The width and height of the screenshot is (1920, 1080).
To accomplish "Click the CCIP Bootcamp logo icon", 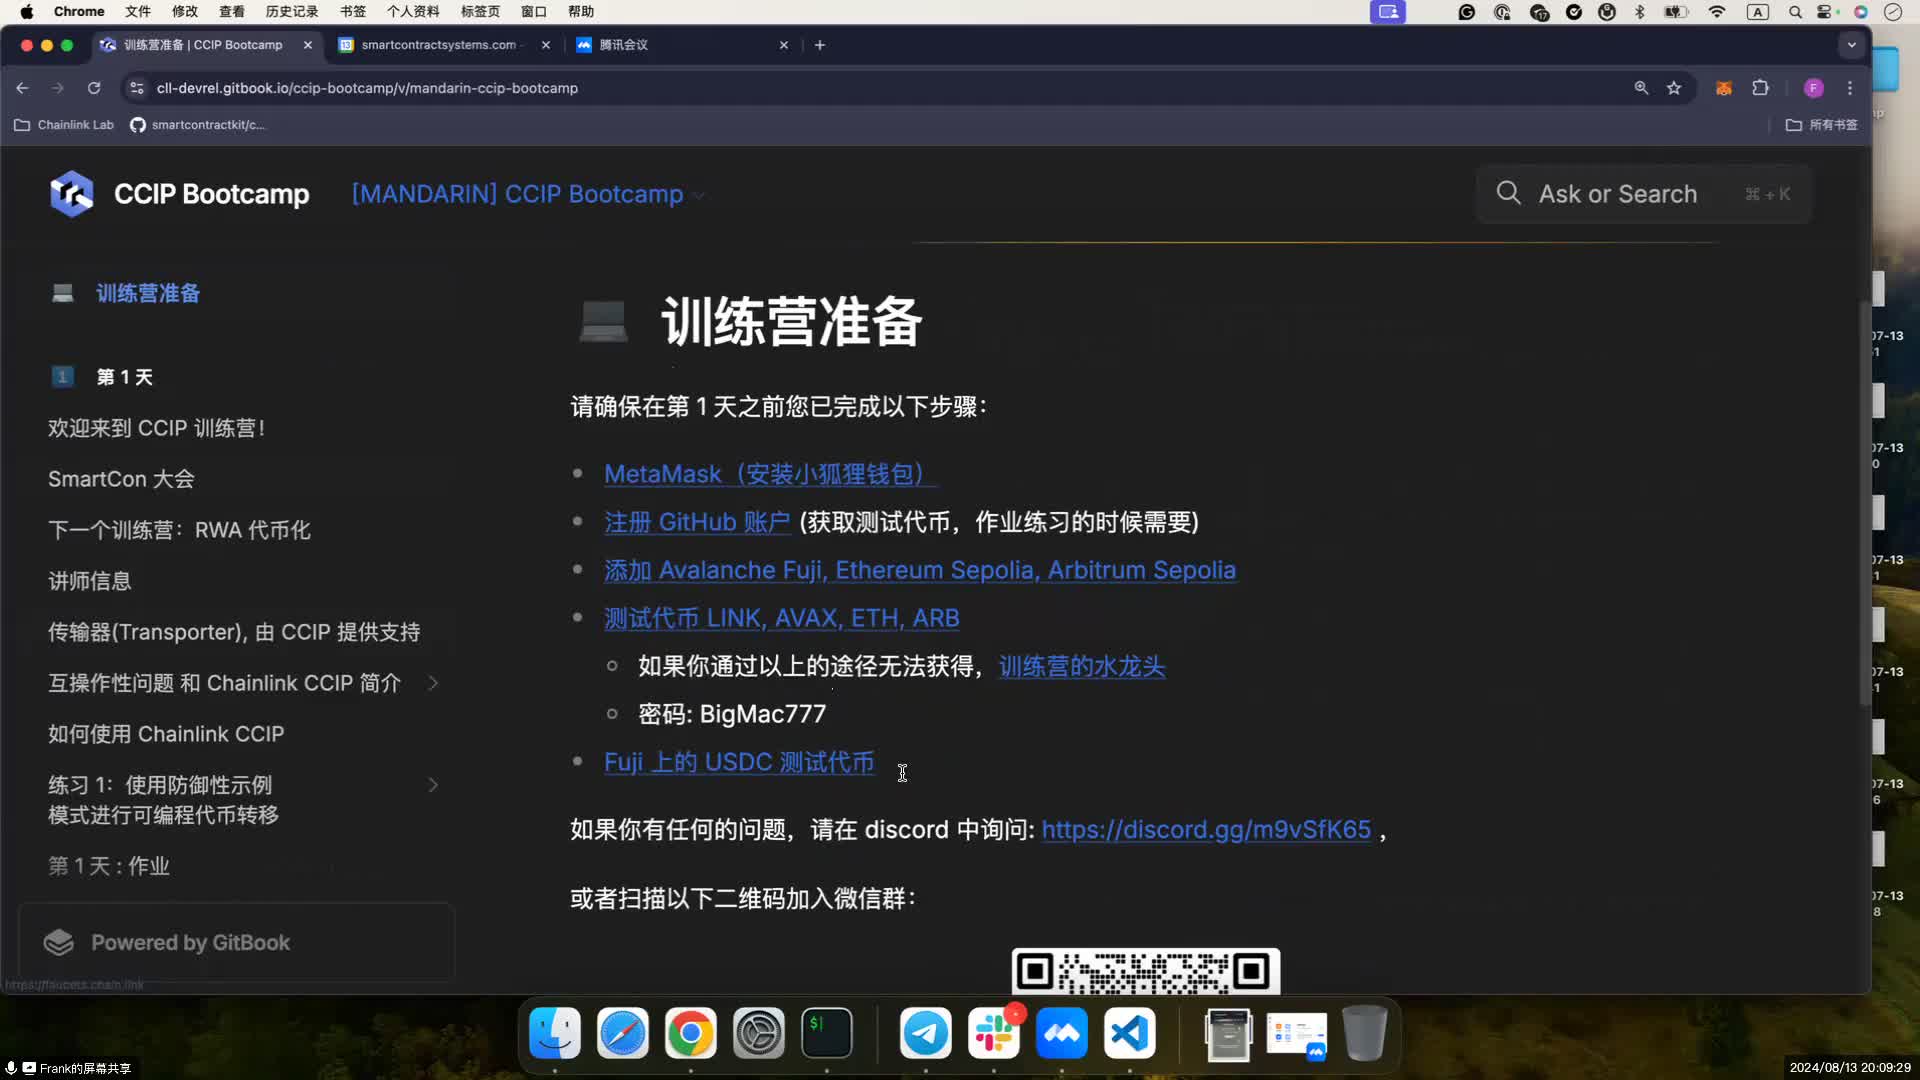I will tap(71, 194).
